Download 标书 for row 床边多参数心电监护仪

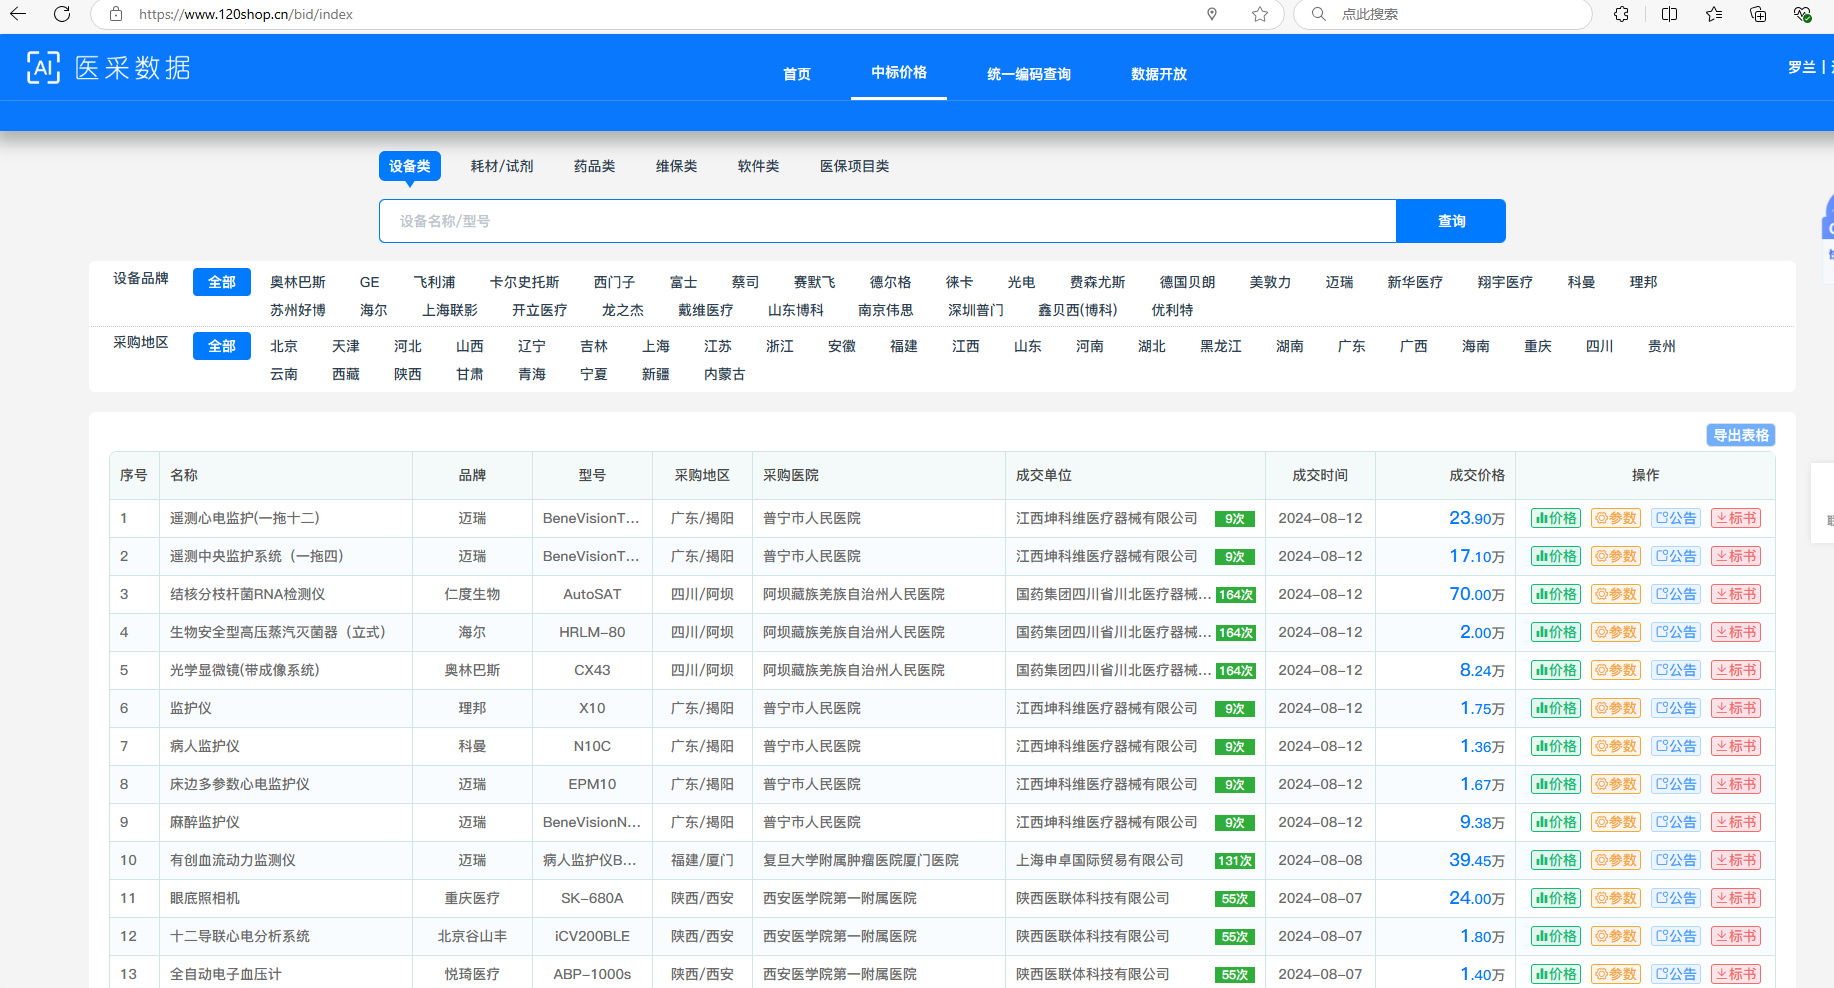coord(1736,784)
